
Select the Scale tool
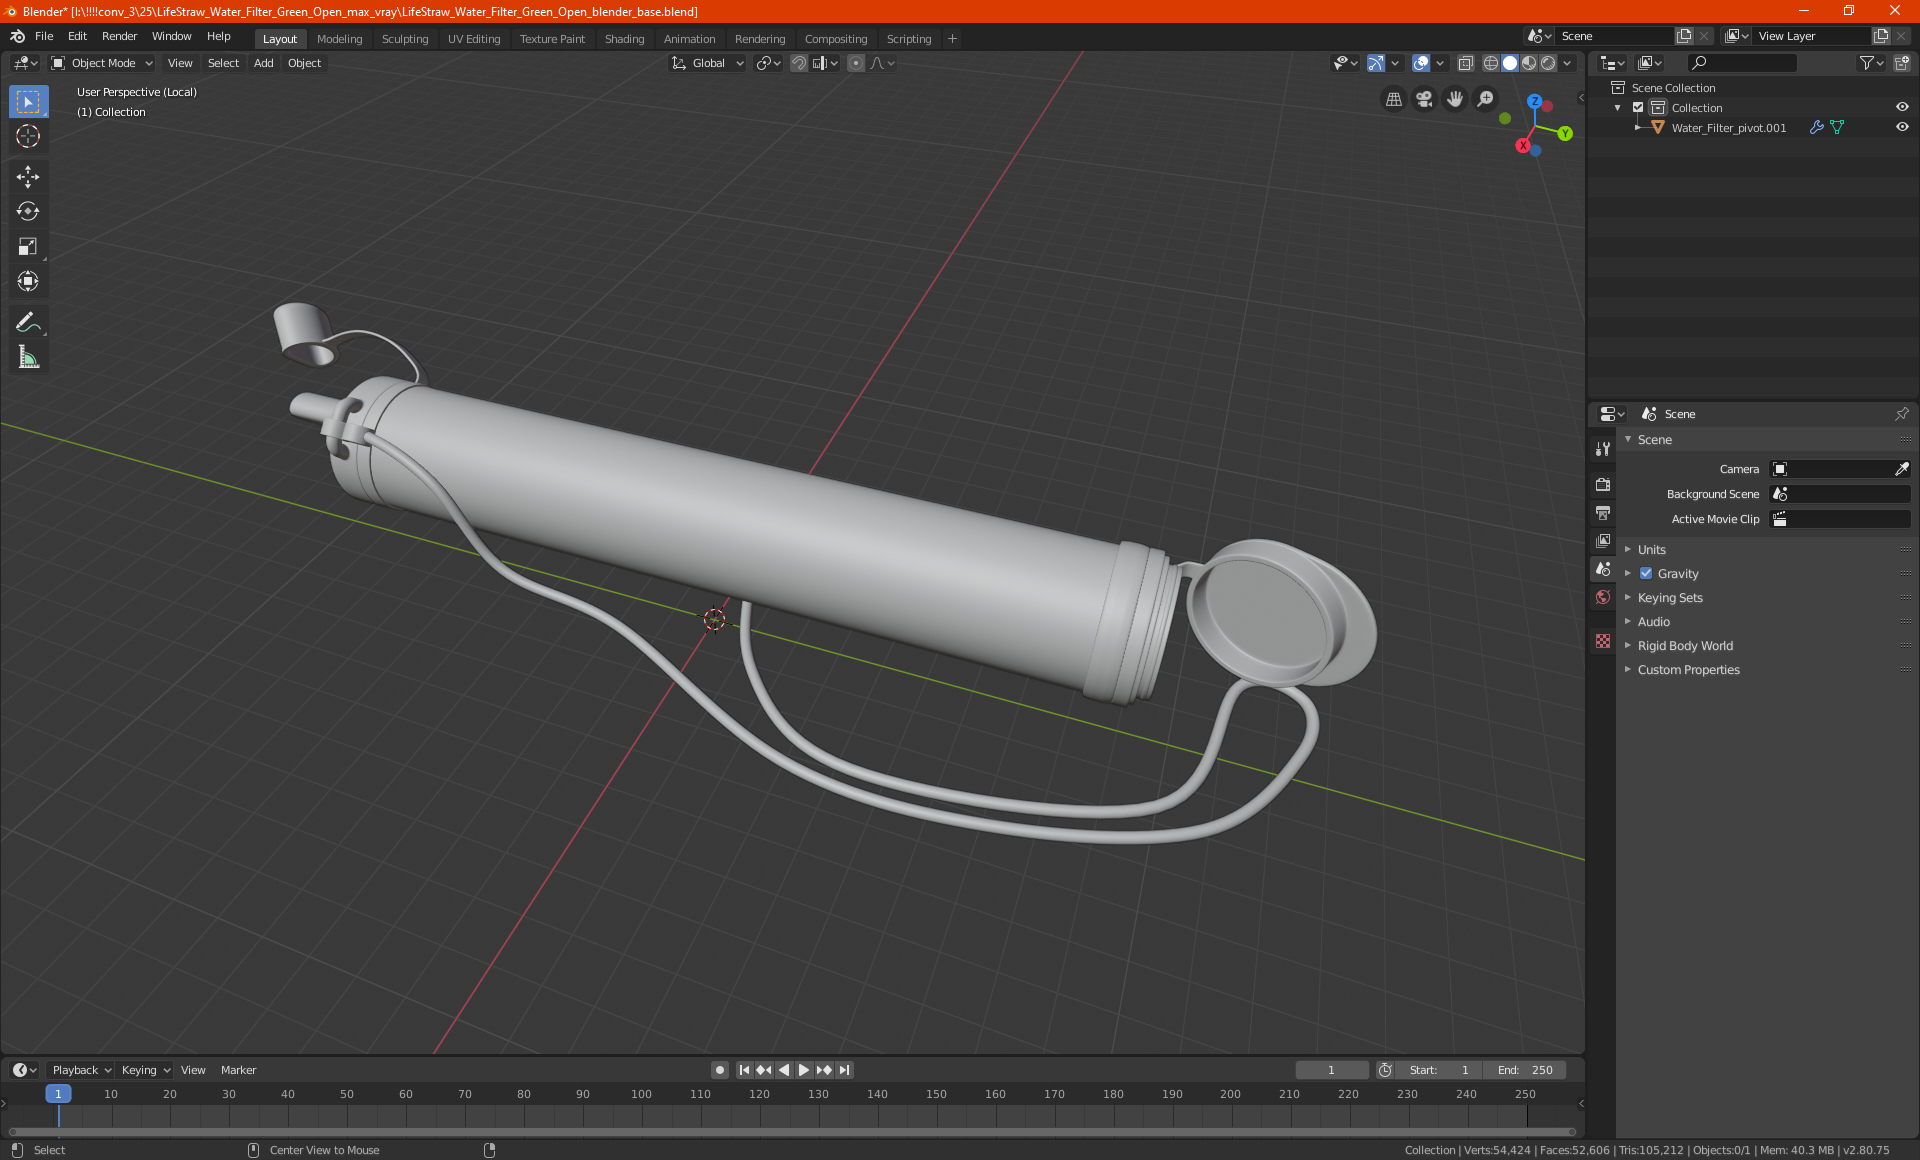point(28,247)
